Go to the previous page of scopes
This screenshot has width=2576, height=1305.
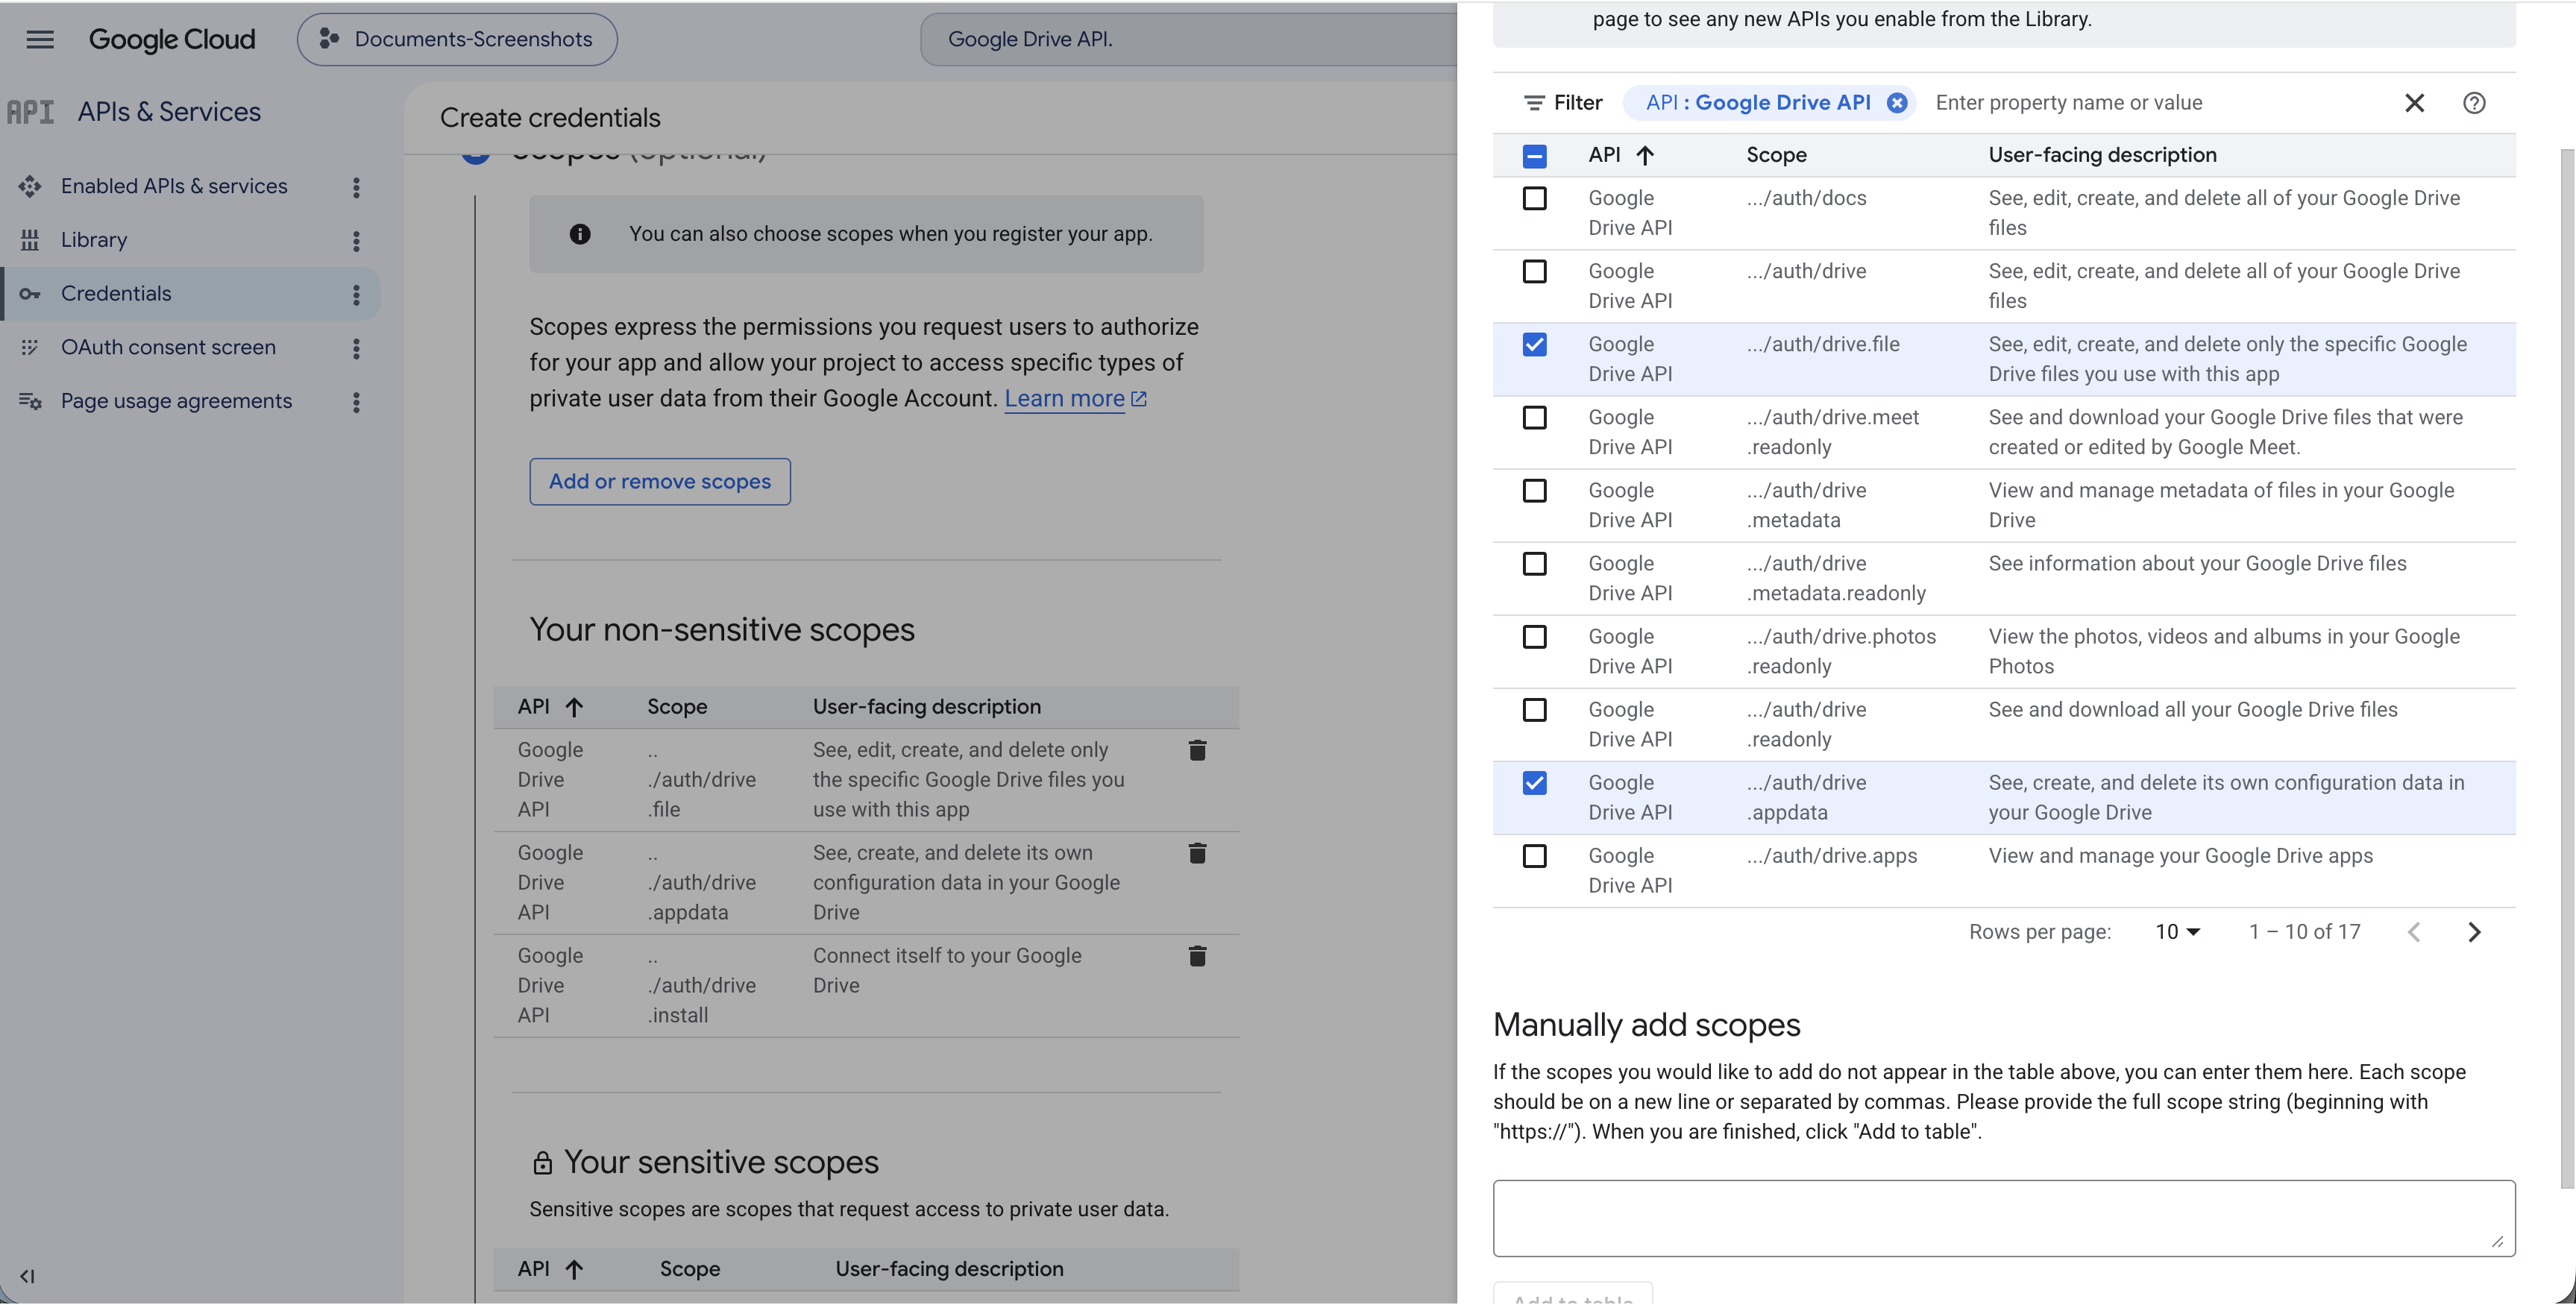click(2414, 932)
